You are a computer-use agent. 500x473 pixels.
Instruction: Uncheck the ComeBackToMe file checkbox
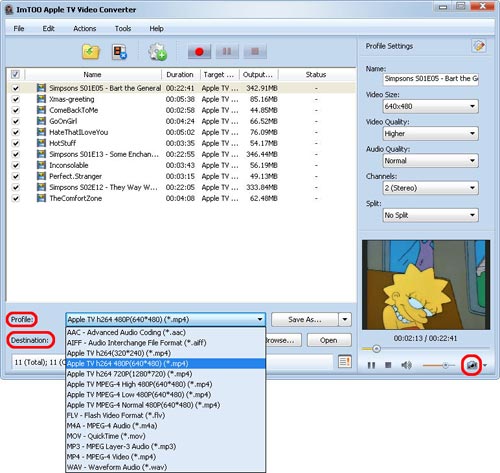point(15,110)
